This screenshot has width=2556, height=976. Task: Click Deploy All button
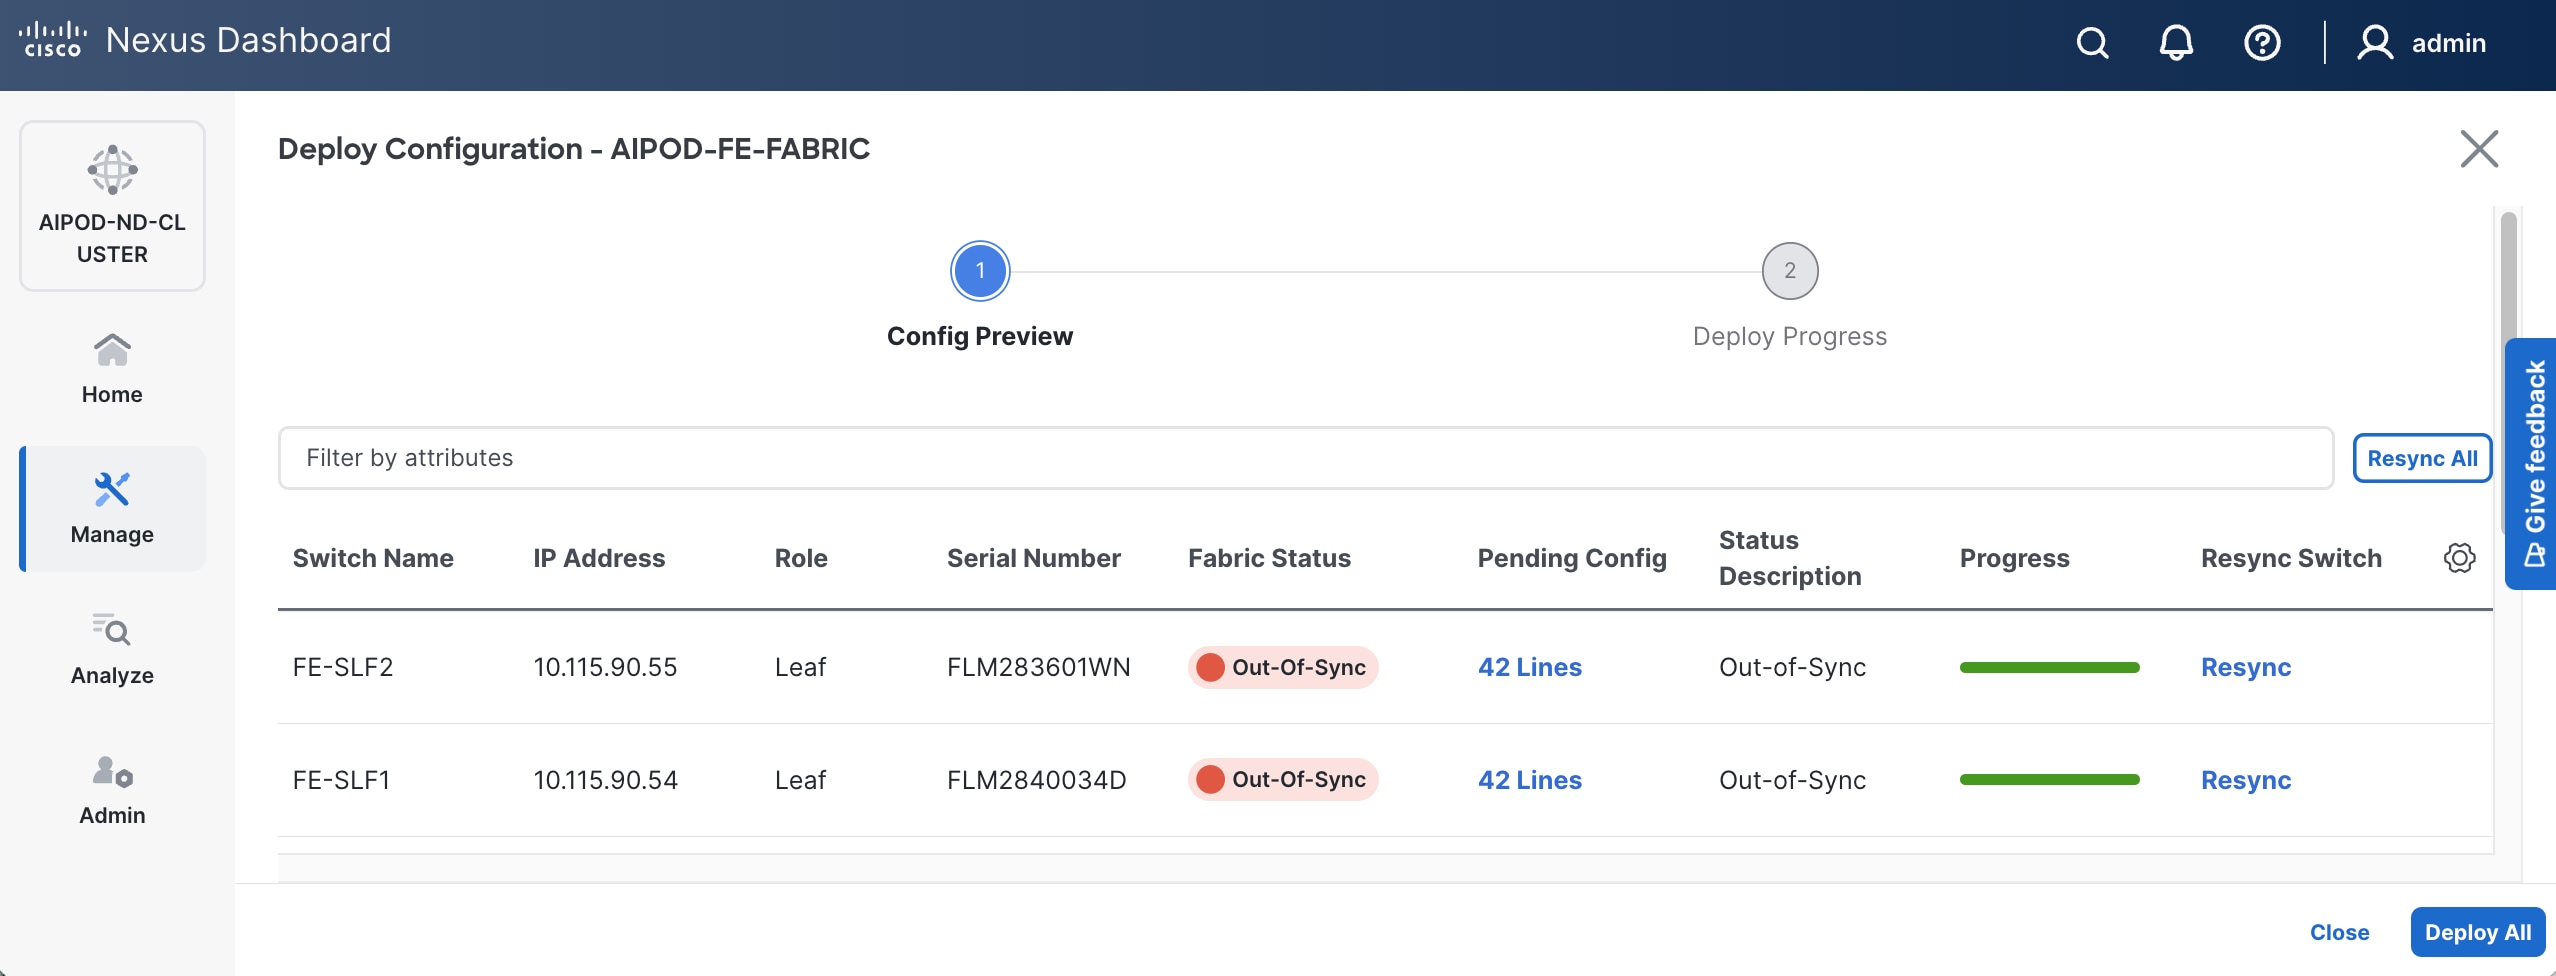click(x=2477, y=932)
